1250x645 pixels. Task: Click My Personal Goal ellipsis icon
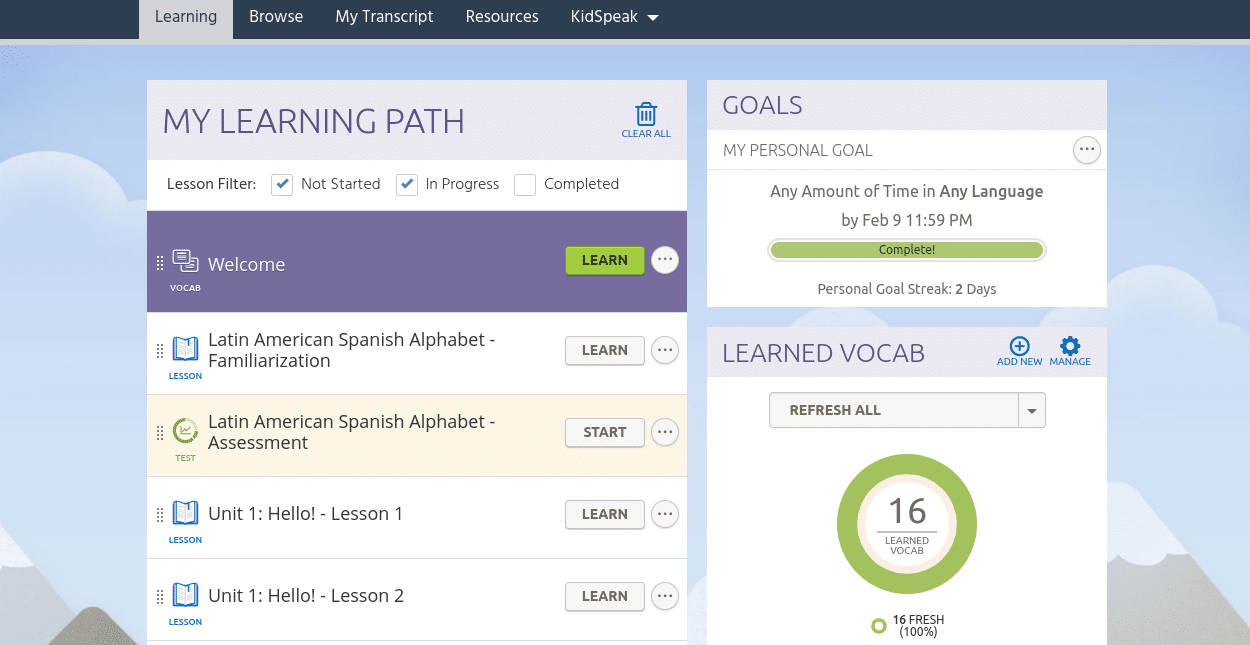click(x=1086, y=150)
